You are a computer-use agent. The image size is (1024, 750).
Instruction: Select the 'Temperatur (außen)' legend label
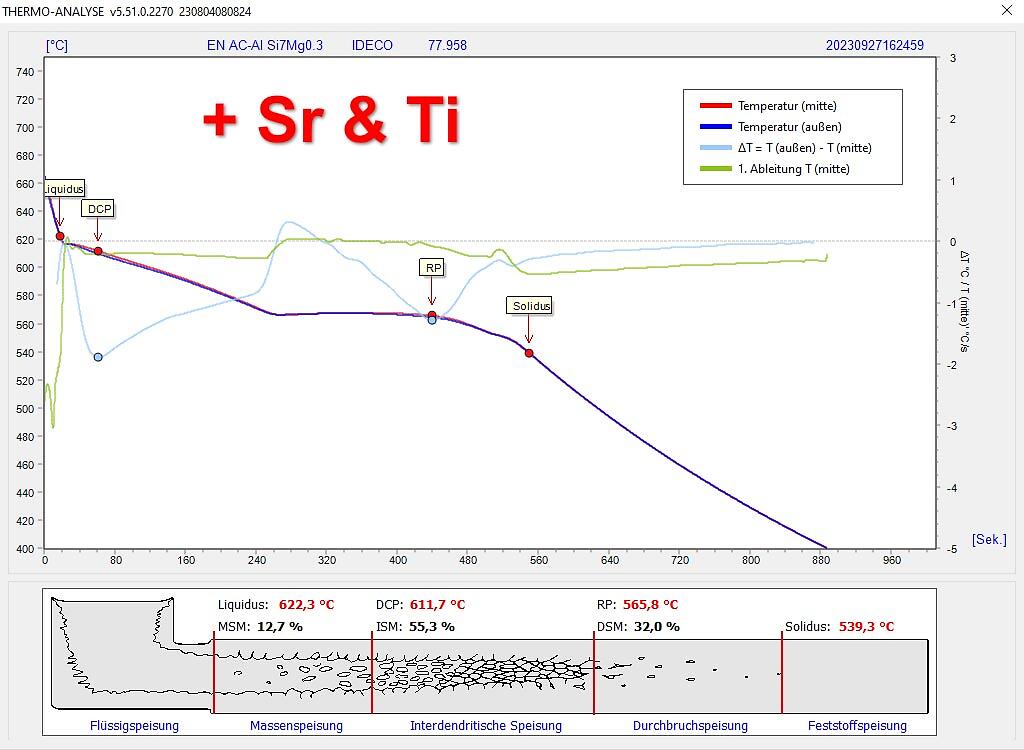[x=790, y=127]
